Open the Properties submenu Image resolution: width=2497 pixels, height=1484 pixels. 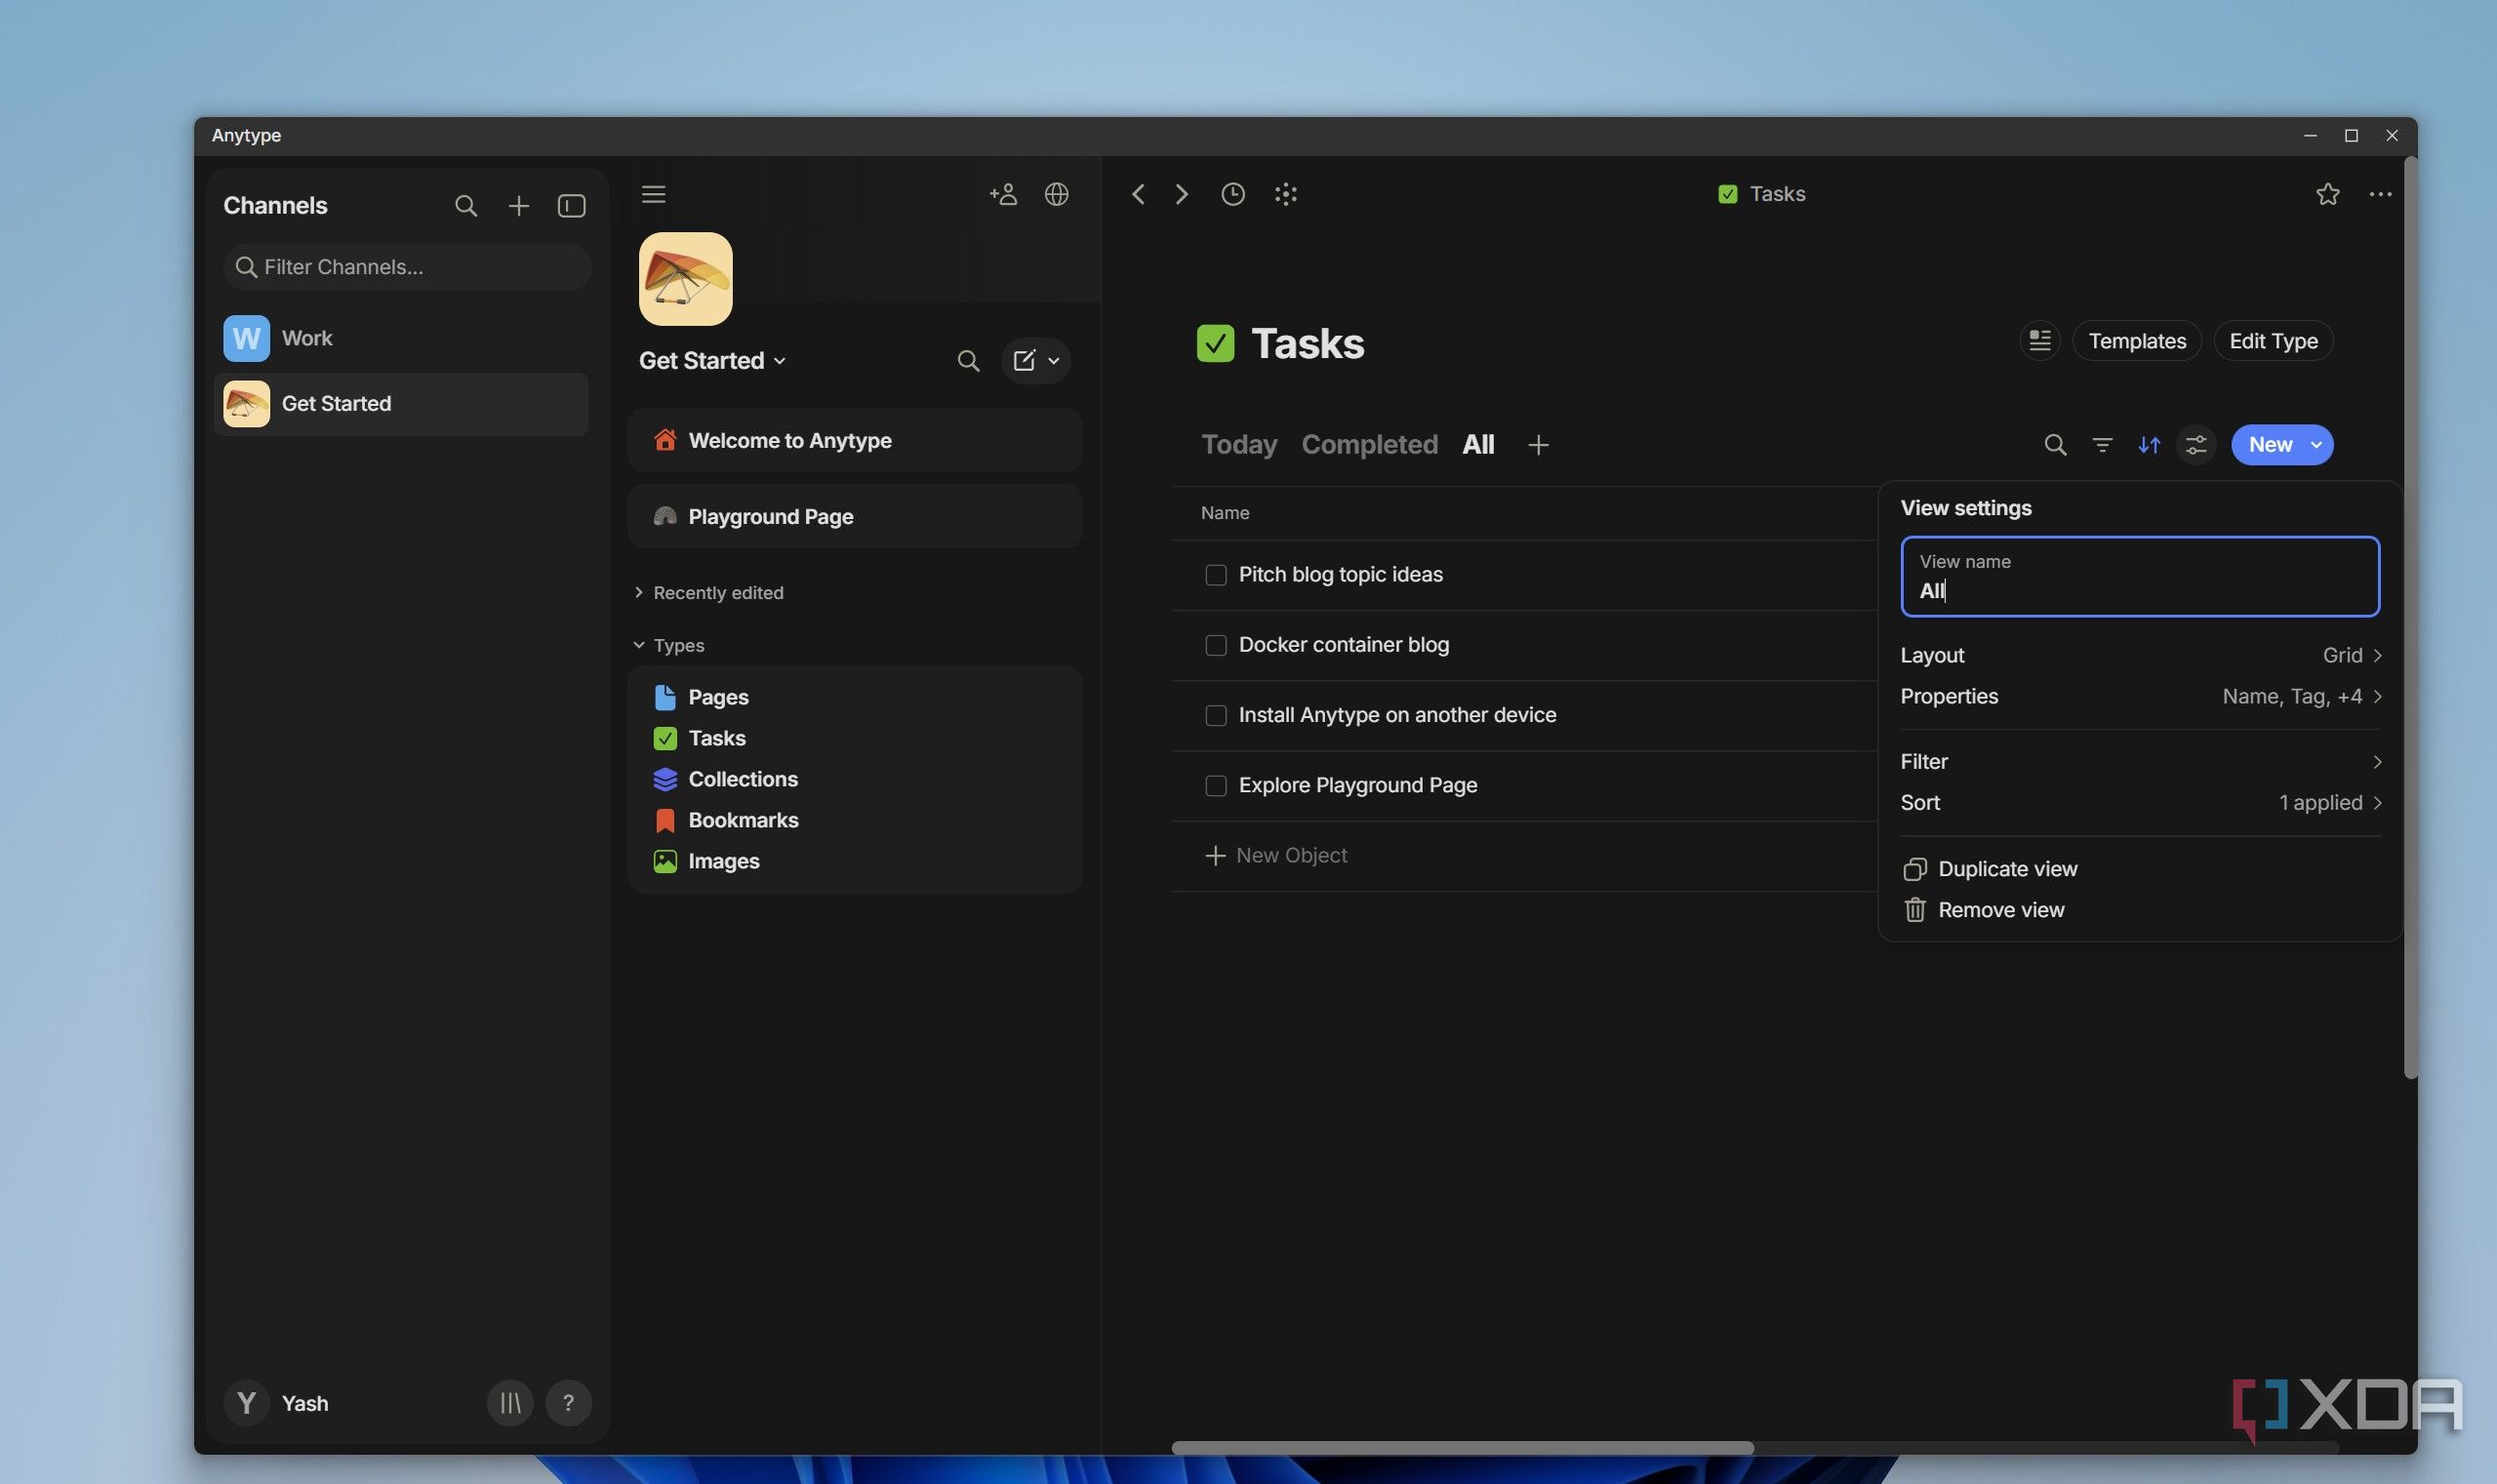pos(2140,697)
